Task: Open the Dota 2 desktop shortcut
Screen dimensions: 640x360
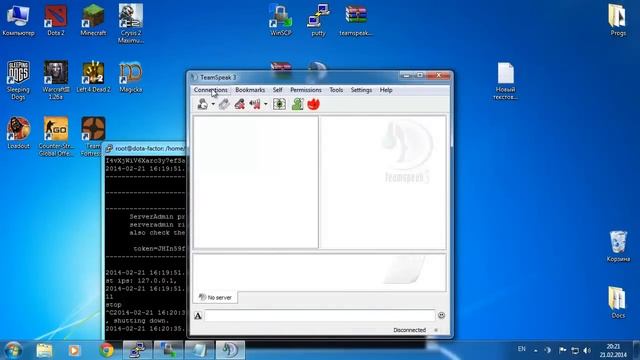Action: tap(56, 20)
